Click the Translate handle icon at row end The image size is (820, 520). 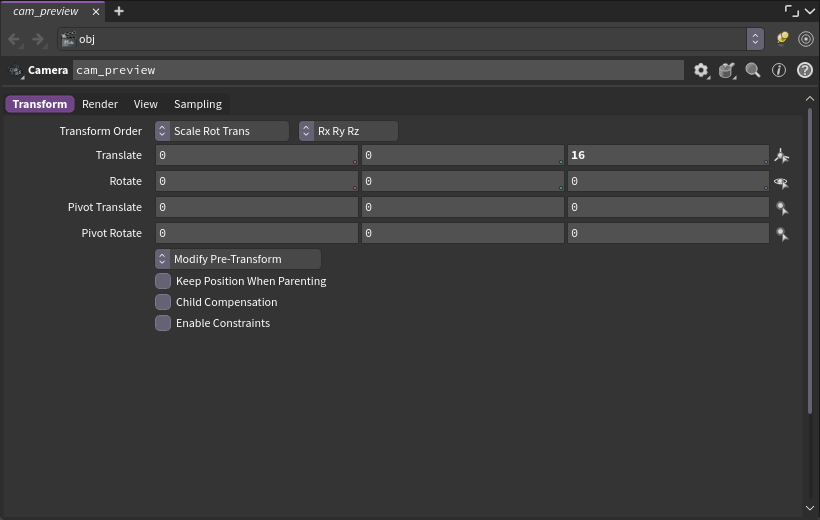click(782, 156)
